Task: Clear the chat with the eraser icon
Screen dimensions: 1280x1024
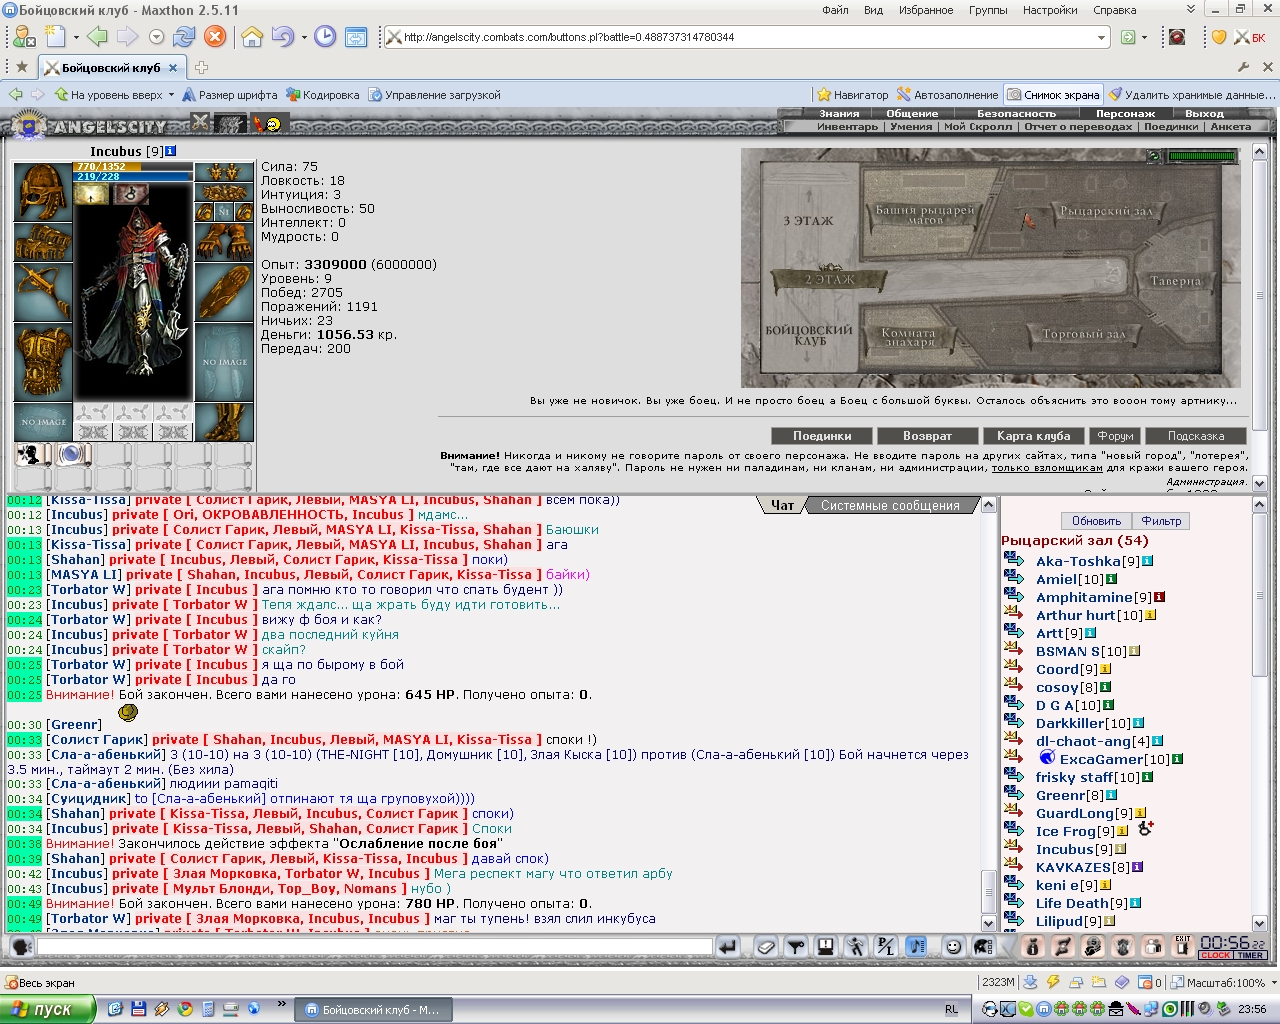Action: (x=765, y=946)
